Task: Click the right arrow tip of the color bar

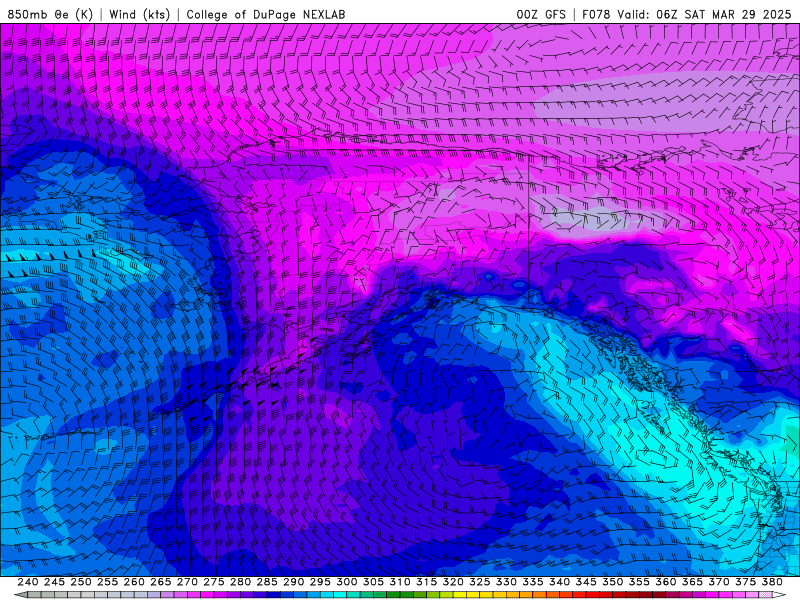Action: coord(781,595)
